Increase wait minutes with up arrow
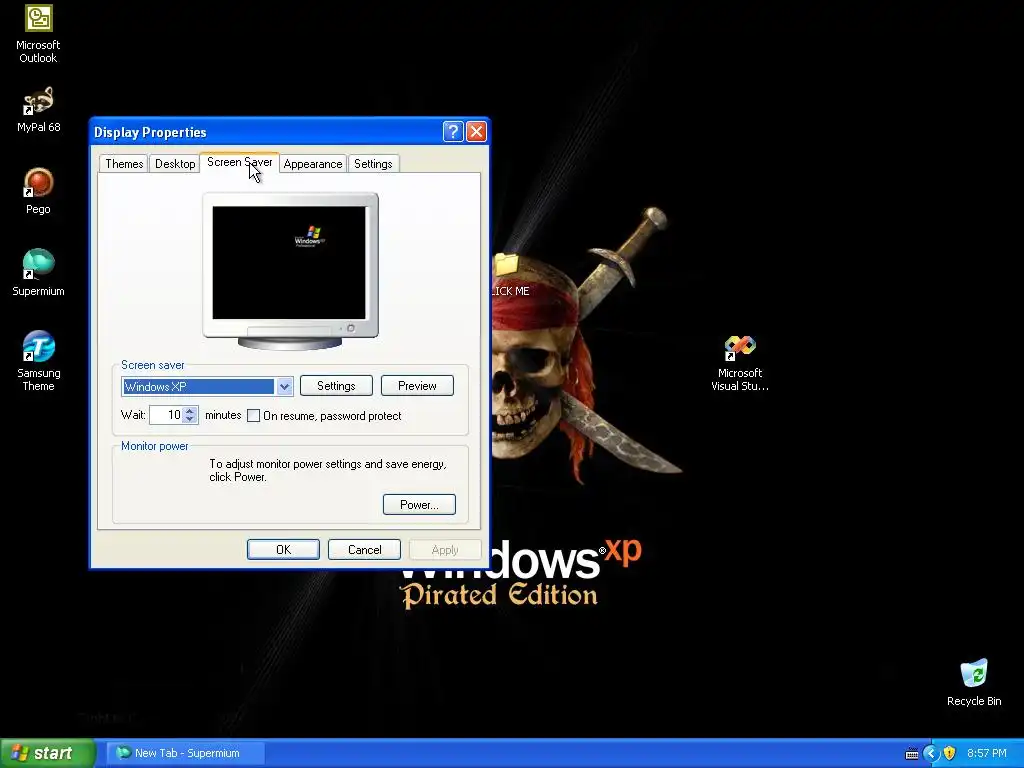This screenshot has height=768, width=1024. point(190,411)
